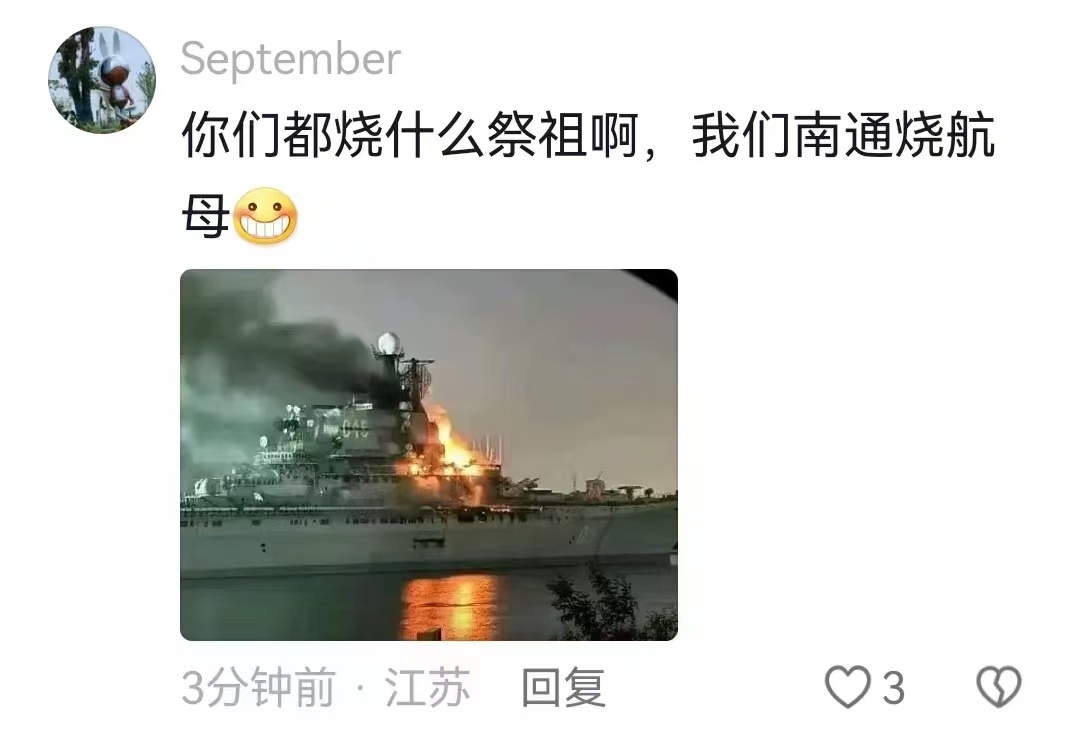Viewport: 1080px width, 732px height.
Task: Open the September username profile link
Action: pos(290,59)
